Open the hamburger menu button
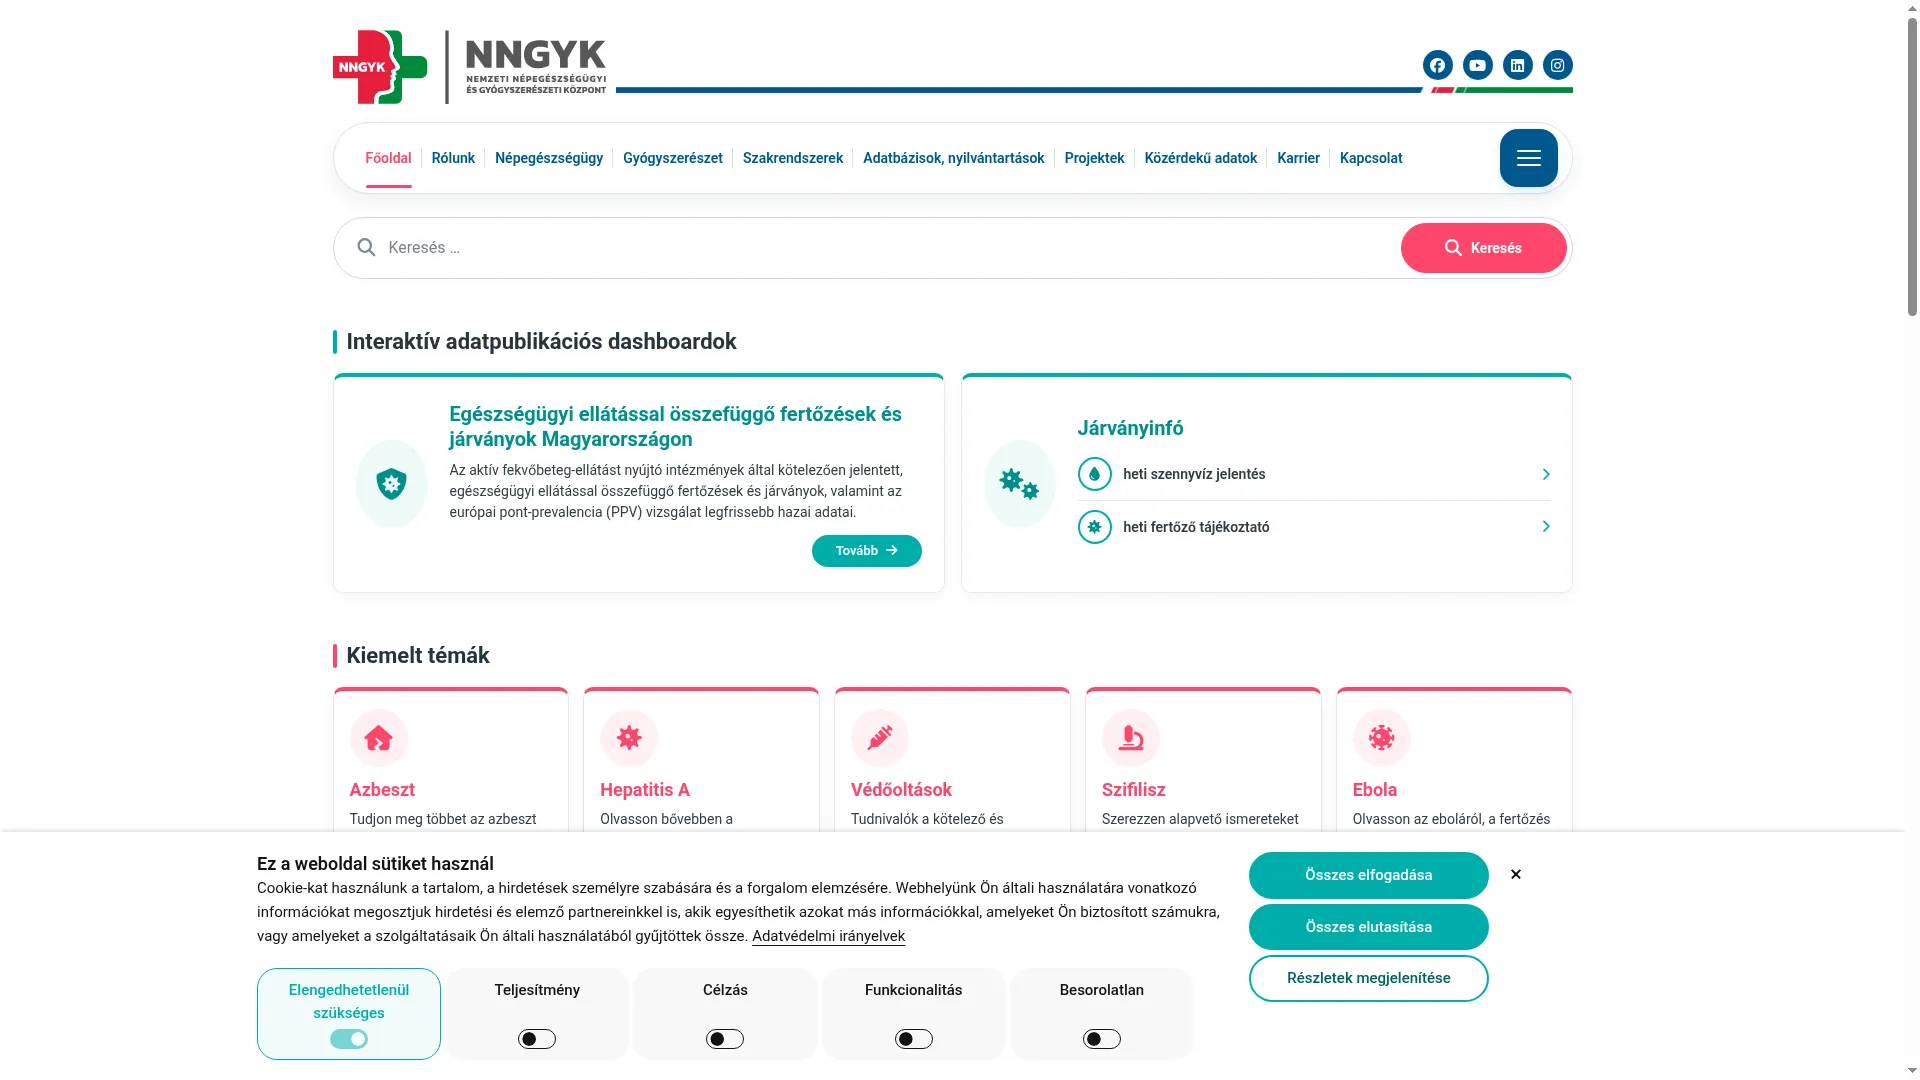The height and width of the screenshot is (1080, 1920). click(x=1528, y=158)
